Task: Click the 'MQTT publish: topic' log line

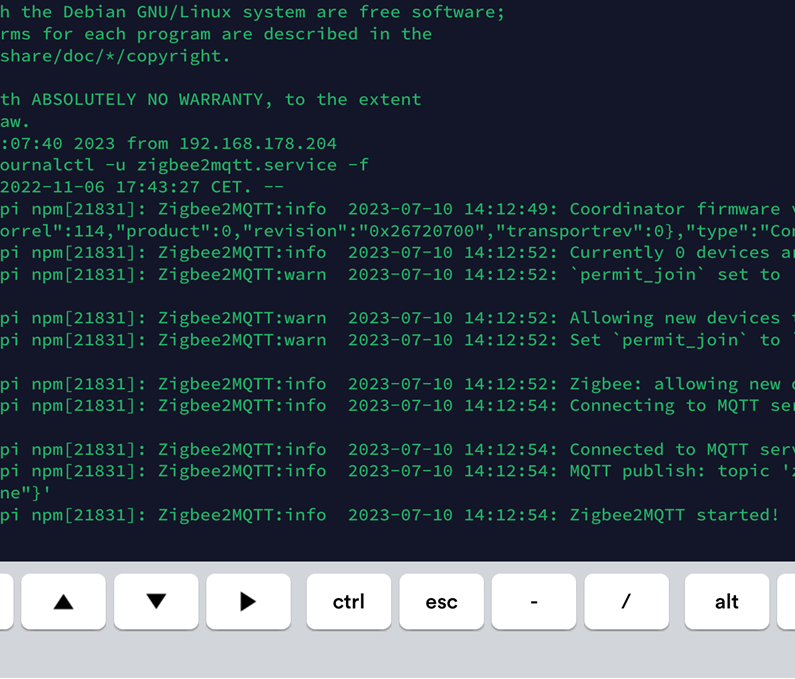Action: 398,471
